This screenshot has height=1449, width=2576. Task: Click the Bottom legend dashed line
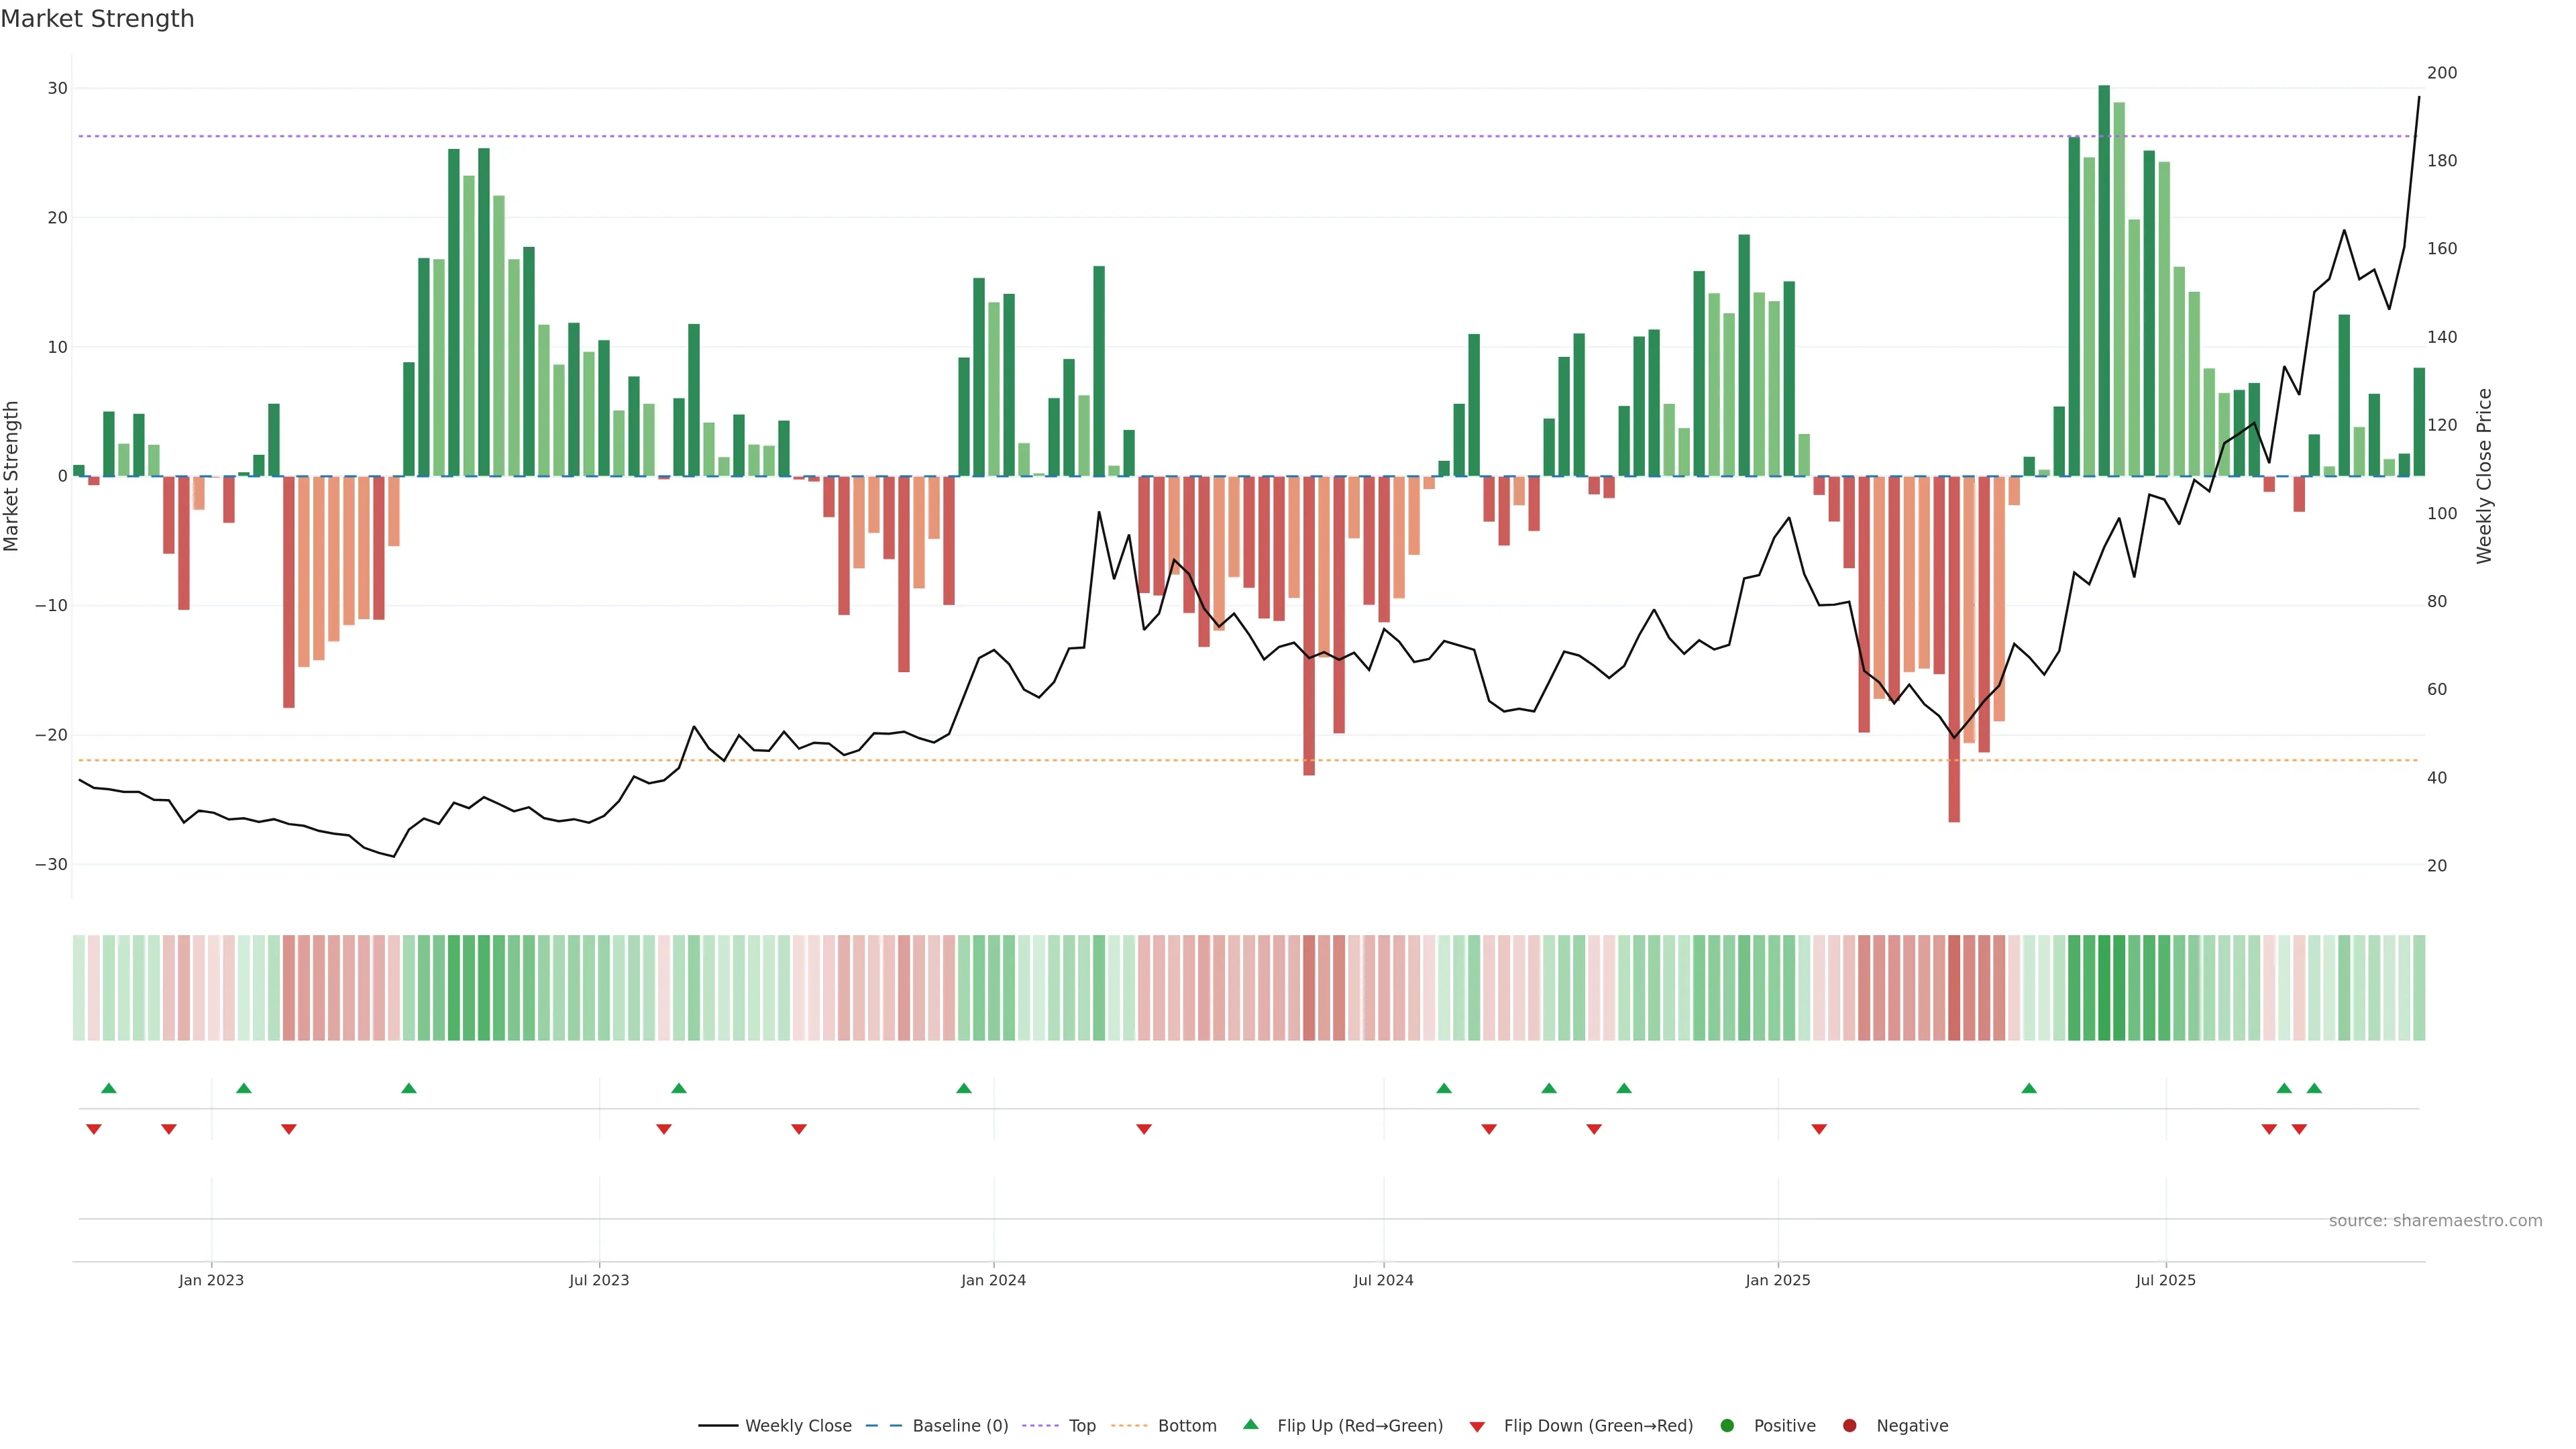tap(1129, 1426)
